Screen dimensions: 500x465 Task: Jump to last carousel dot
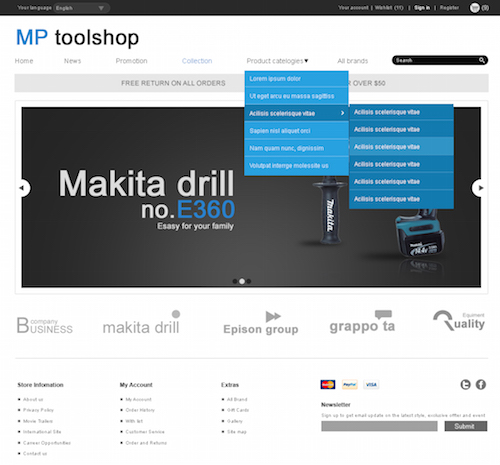click(249, 281)
